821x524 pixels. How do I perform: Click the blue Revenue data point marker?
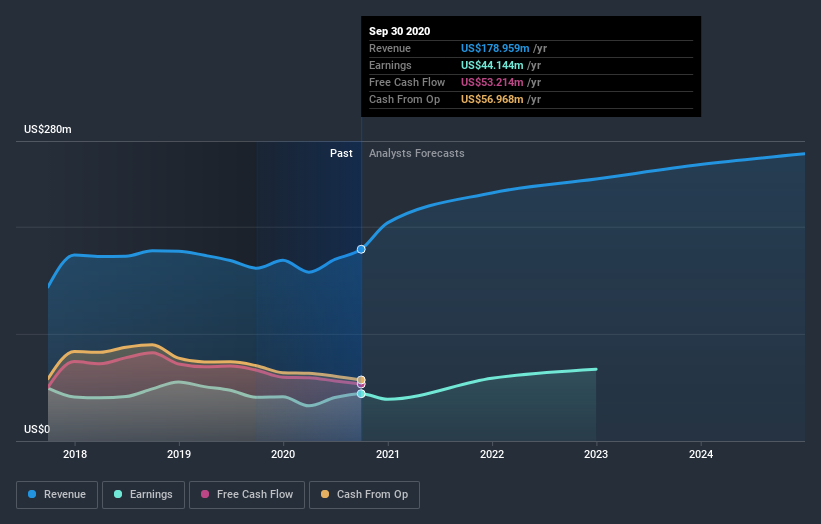point(361,249)
